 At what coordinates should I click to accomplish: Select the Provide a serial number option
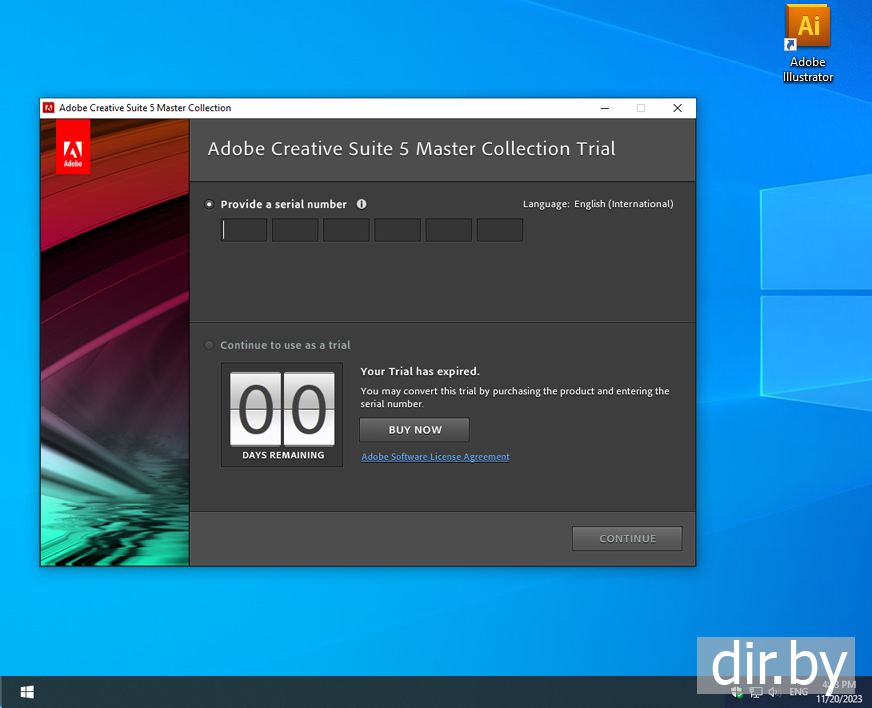(x=209, y=204)
